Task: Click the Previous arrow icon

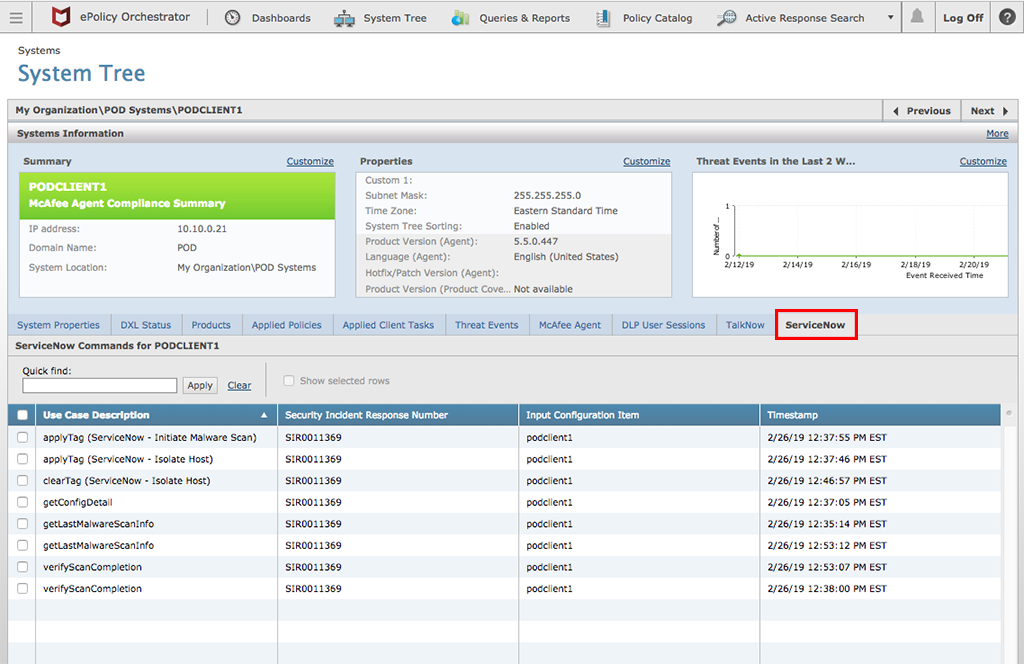Action: click(895, 111)
